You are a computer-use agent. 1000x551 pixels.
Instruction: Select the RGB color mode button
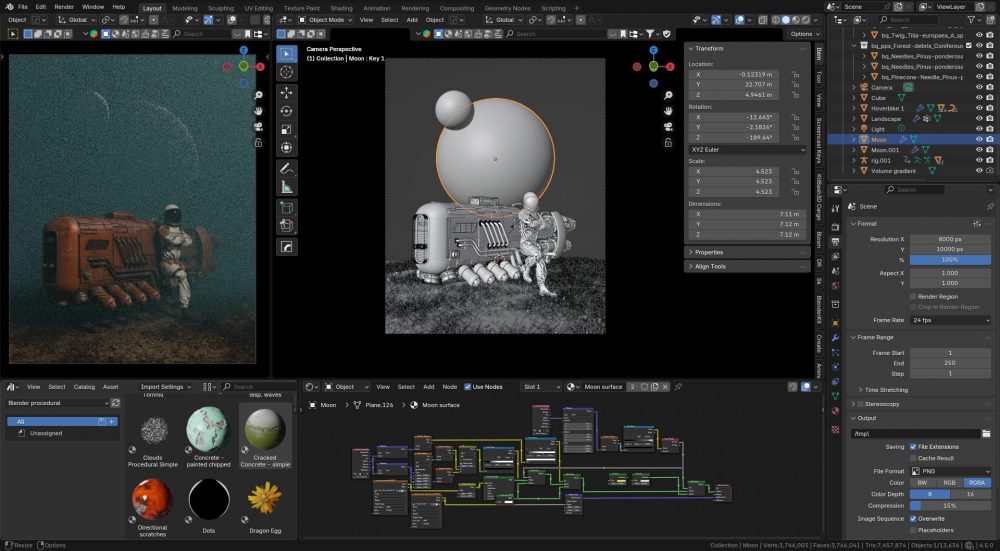(x=950, y=483)
